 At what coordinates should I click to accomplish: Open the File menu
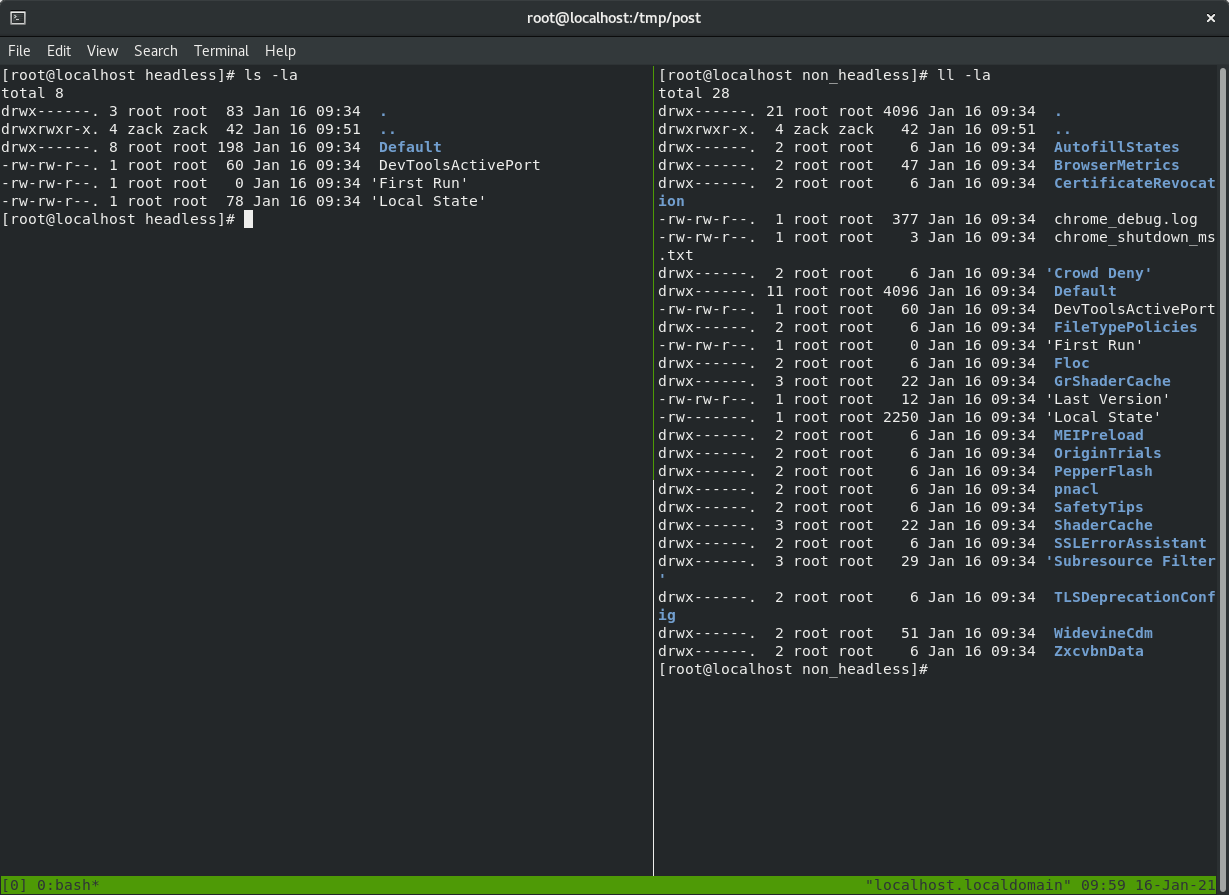[x=19, y=51]
